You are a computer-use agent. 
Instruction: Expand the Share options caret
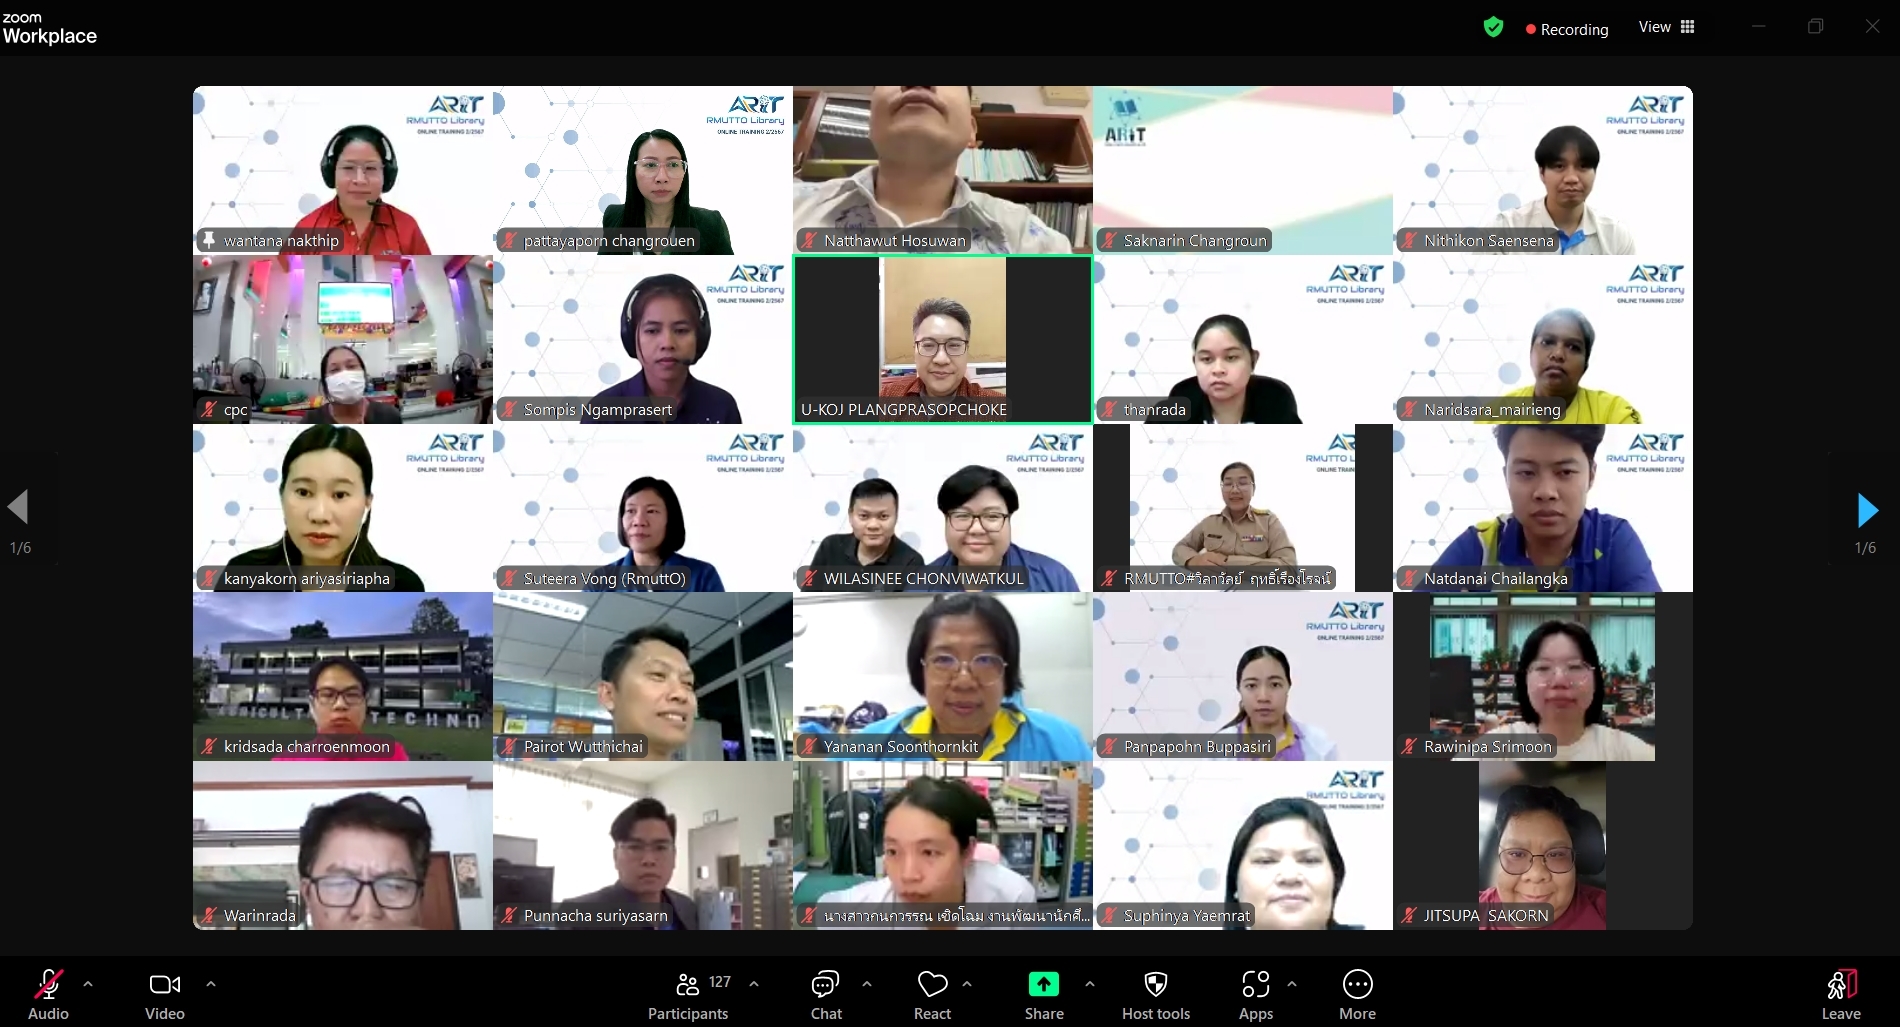point(1090,984)
